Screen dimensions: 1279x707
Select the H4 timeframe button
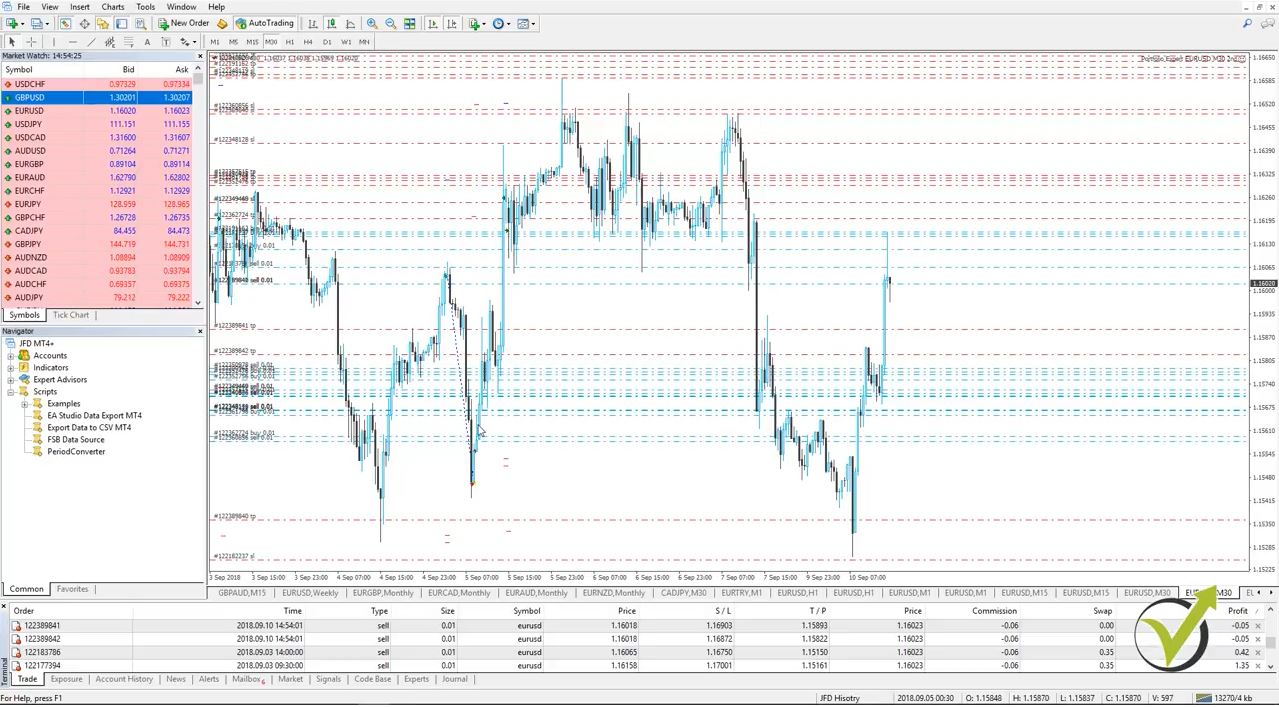307,42
